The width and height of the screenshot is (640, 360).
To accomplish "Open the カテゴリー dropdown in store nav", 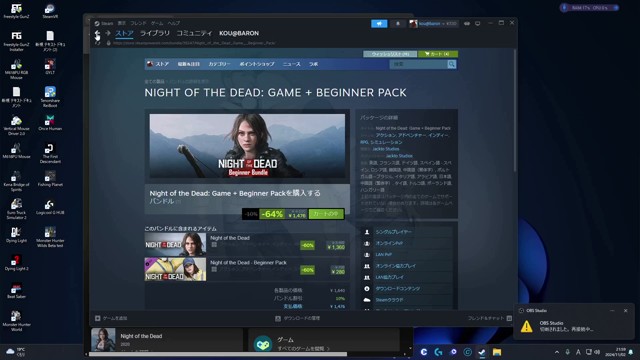I will click(219, 64).
